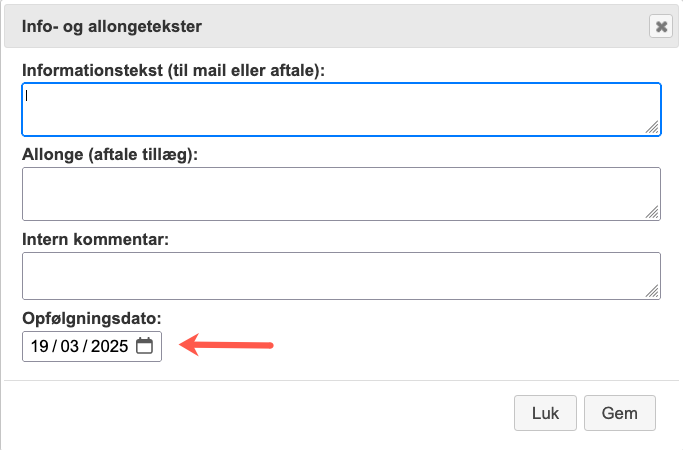Focus the Informationstekst text area

click(342, 109)
